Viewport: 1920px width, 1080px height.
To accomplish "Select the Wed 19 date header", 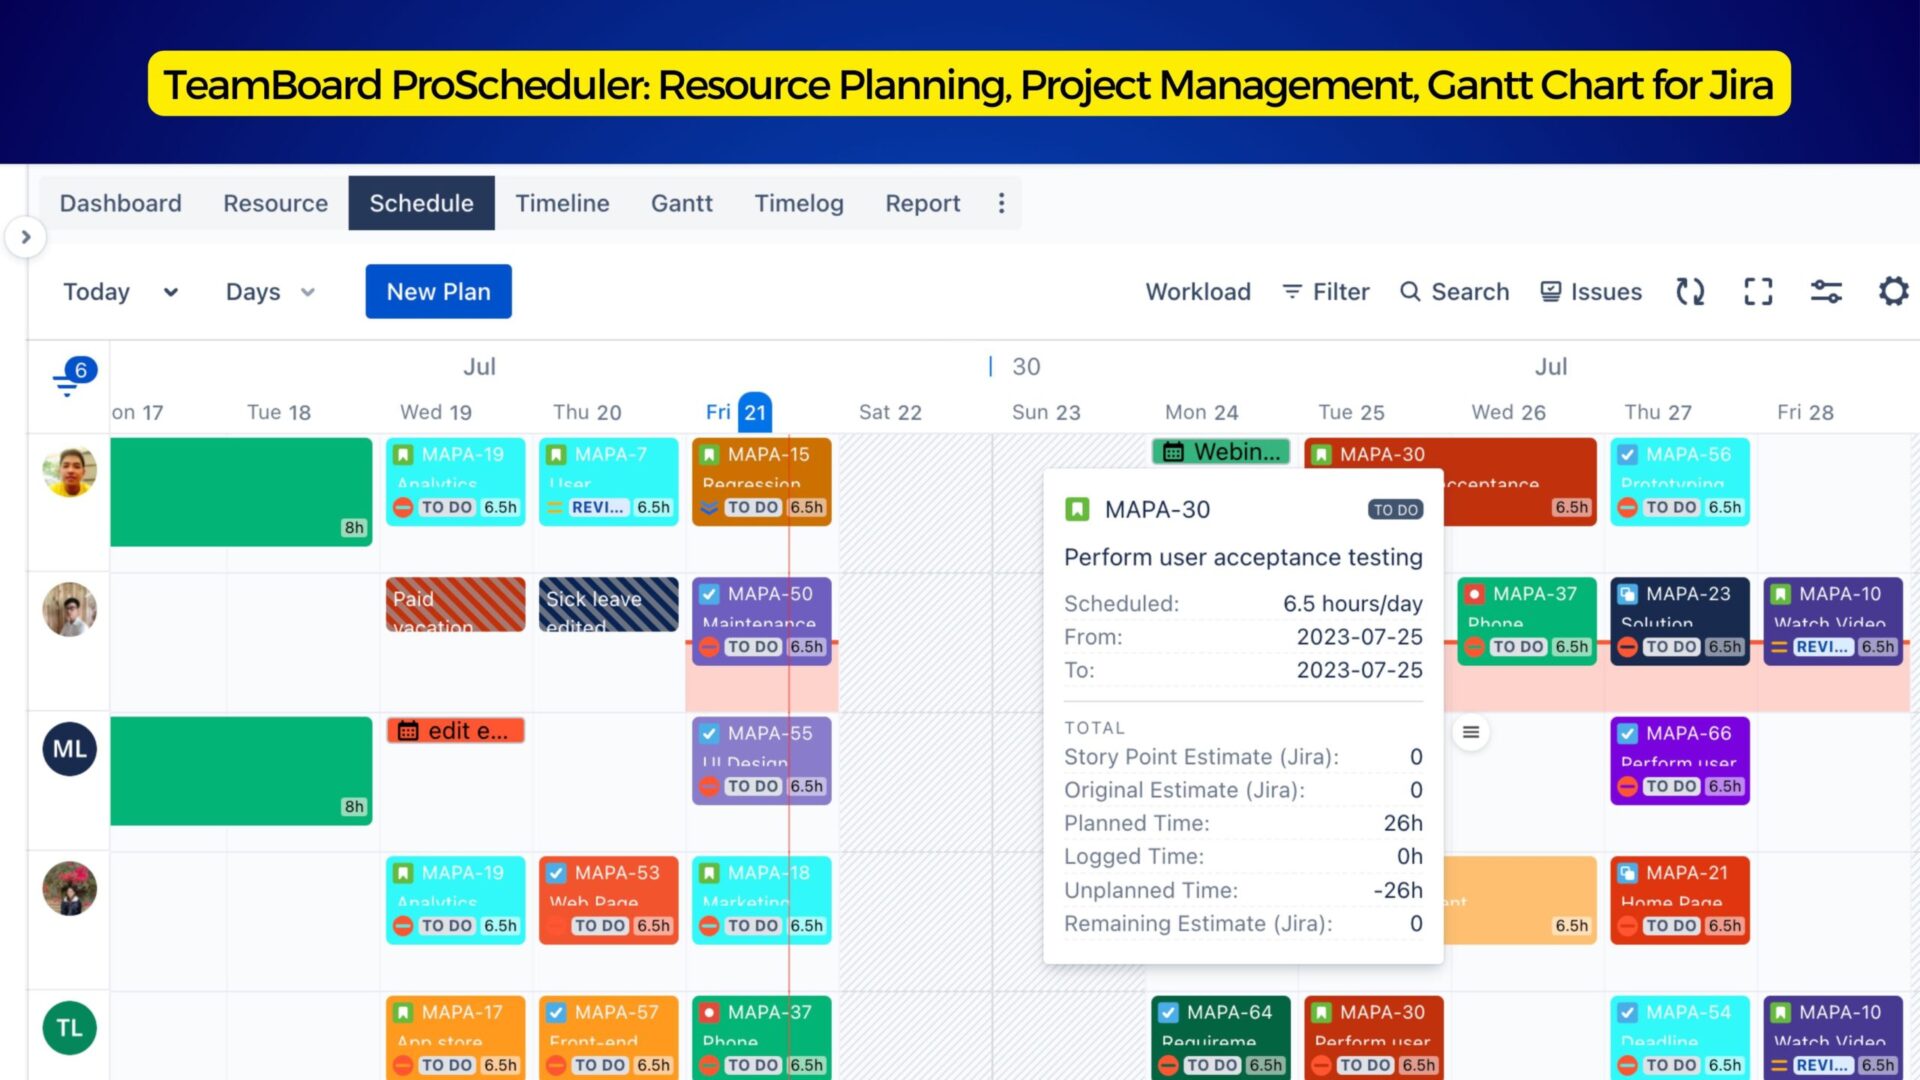I will 435,412.
